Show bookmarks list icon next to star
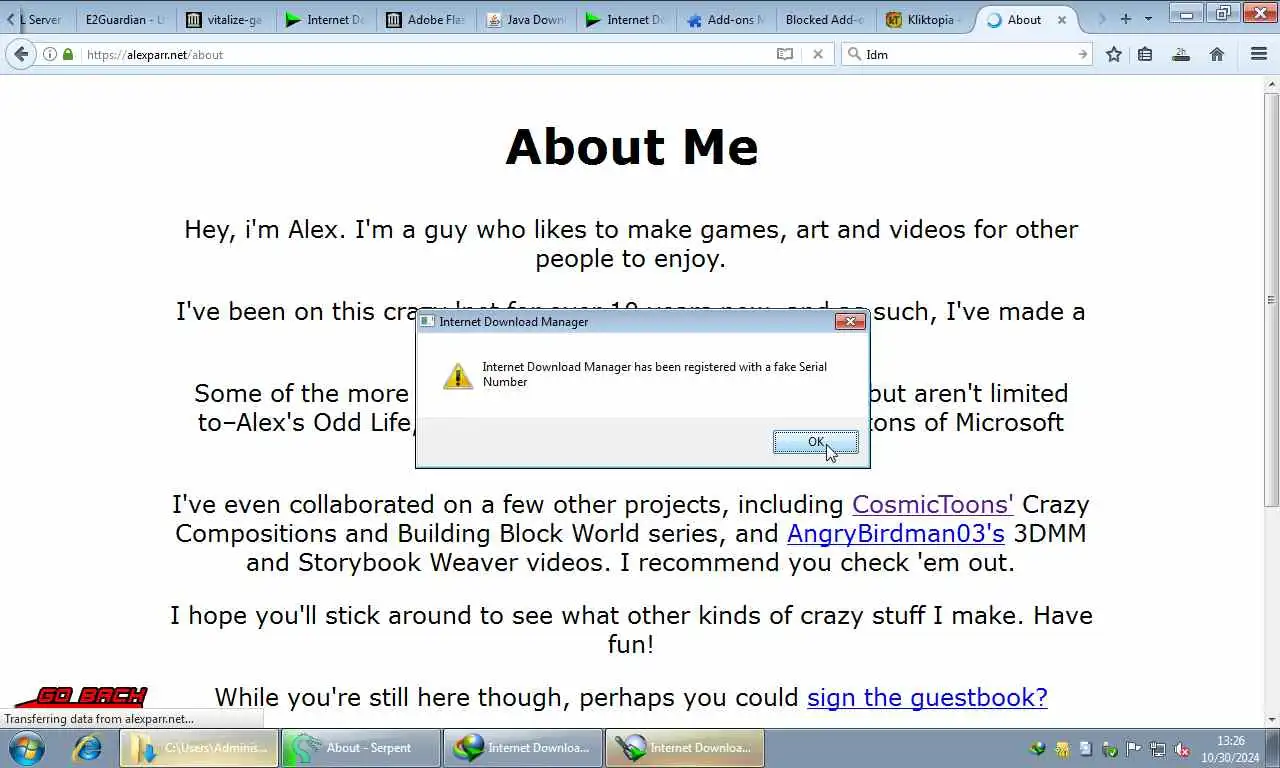The height and width of the screenshot is (768, 1280). tap(1145, 55)
